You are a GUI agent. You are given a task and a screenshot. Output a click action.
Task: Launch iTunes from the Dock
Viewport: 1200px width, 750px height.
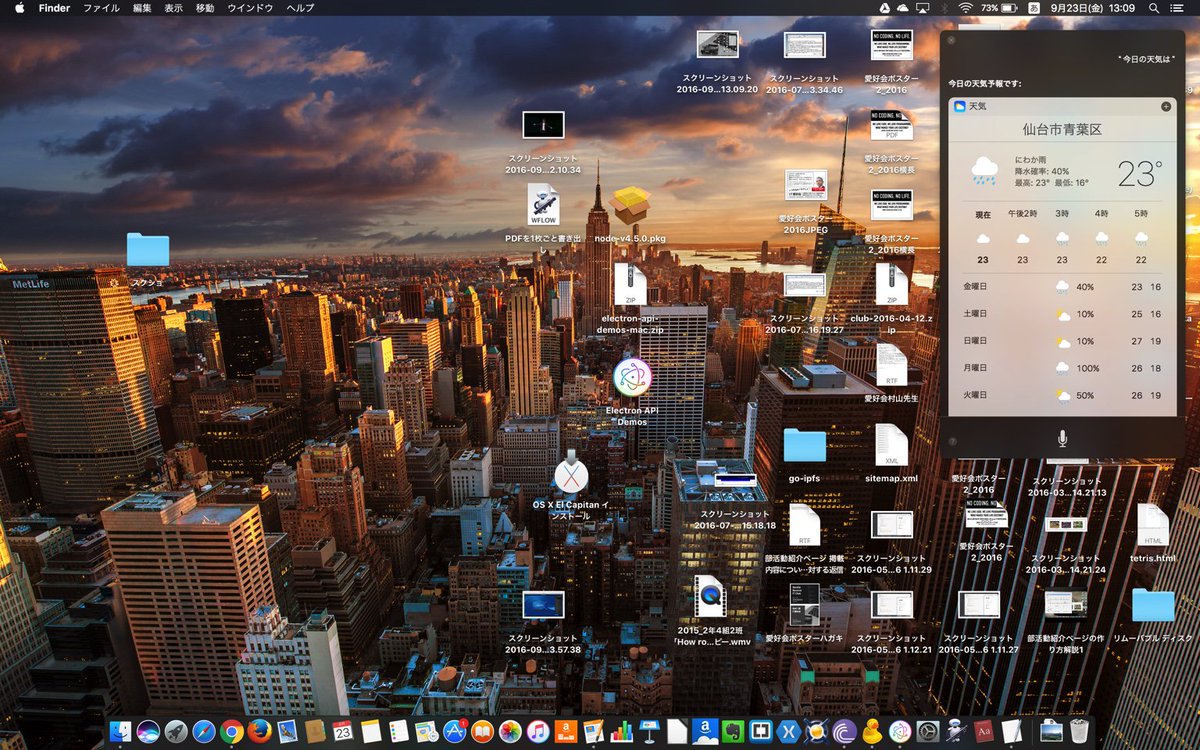coord(538,731)
